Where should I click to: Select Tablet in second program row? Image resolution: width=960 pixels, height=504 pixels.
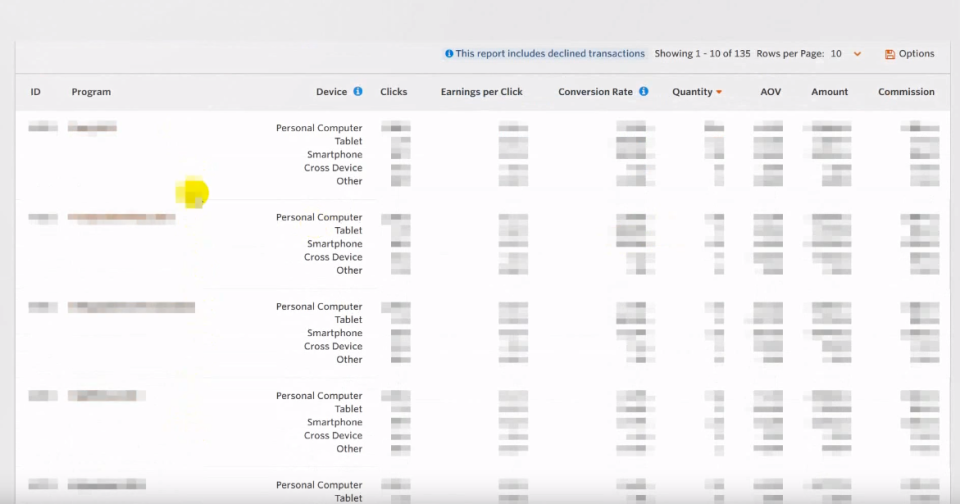pyautogui.click(x=348, y=231)
